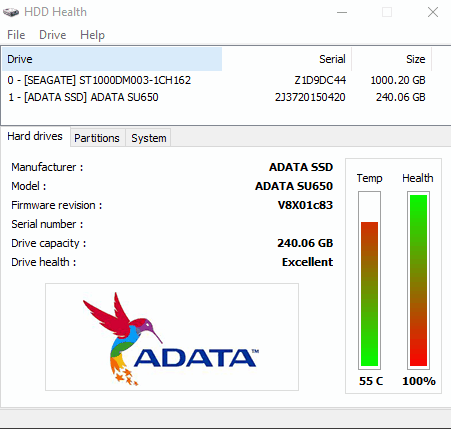Switch to the Partitions tab
451x429 pixels.
point(97,138)
